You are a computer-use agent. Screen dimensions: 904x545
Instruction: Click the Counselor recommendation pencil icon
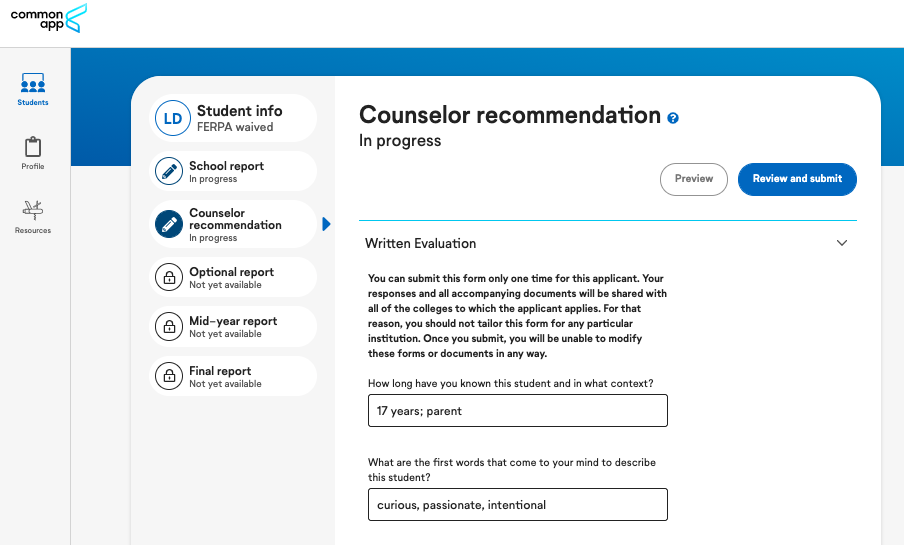169,224
